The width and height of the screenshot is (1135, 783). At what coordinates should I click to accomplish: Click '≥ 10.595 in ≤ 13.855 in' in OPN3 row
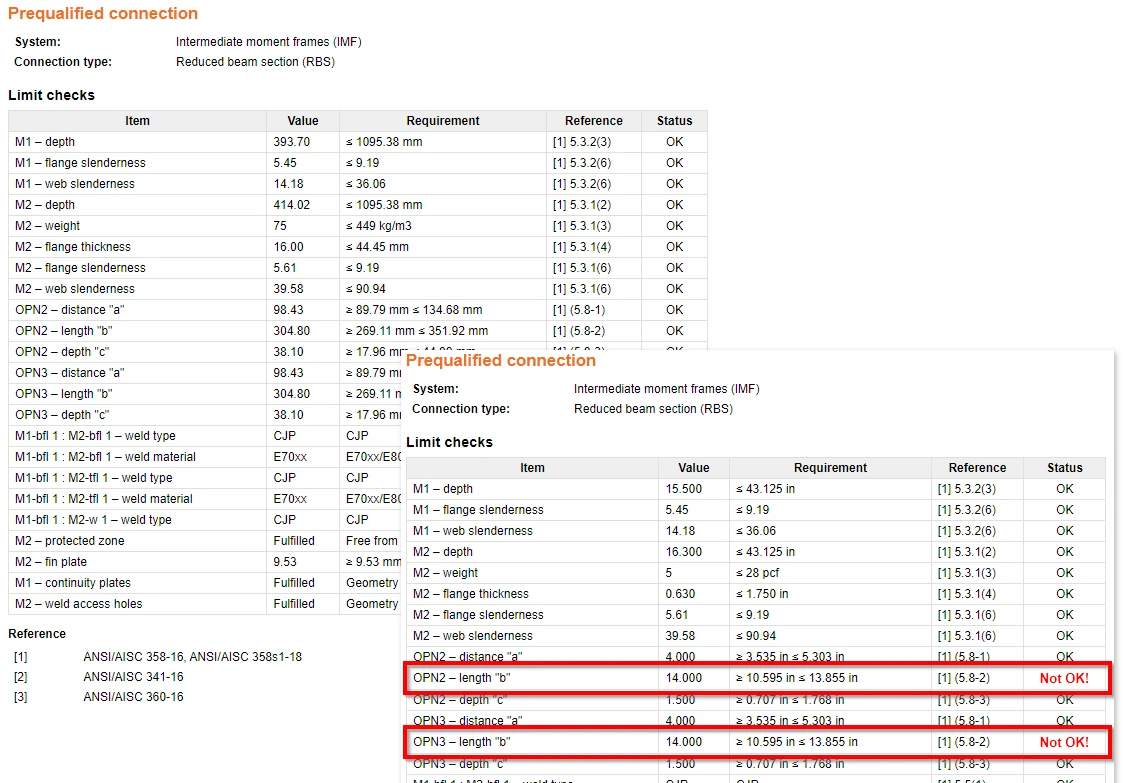tap(797, 742)
